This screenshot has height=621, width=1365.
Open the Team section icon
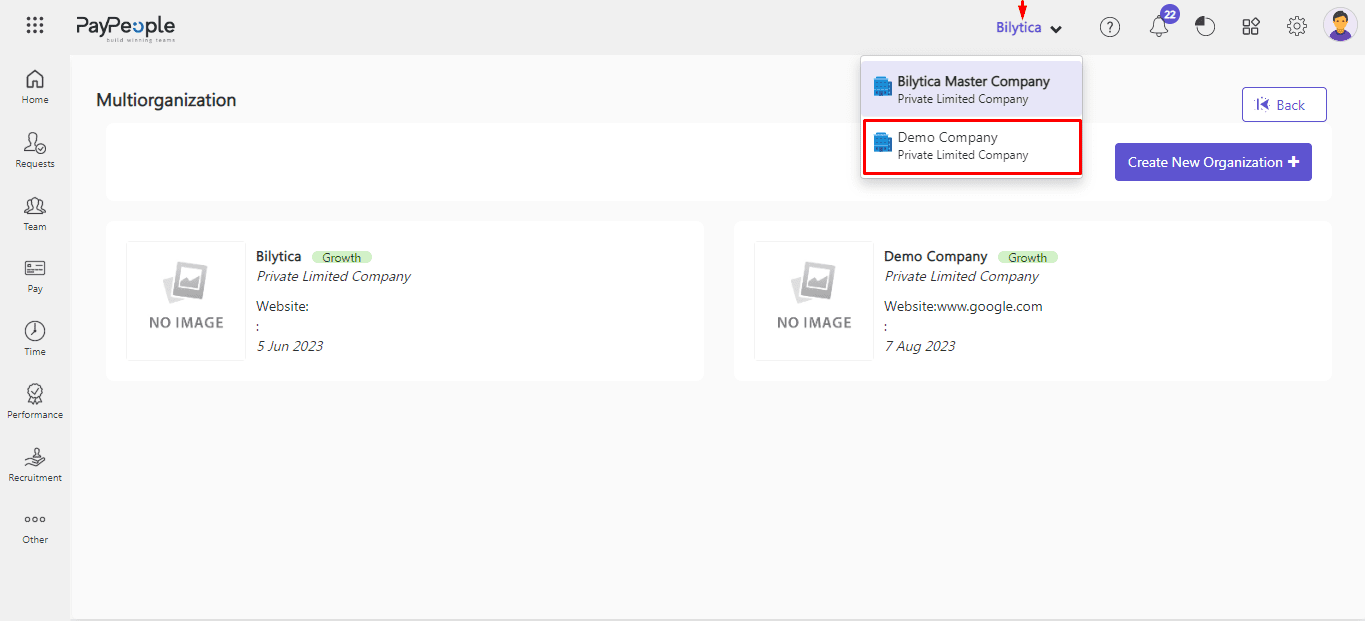(x=35, y=212)
